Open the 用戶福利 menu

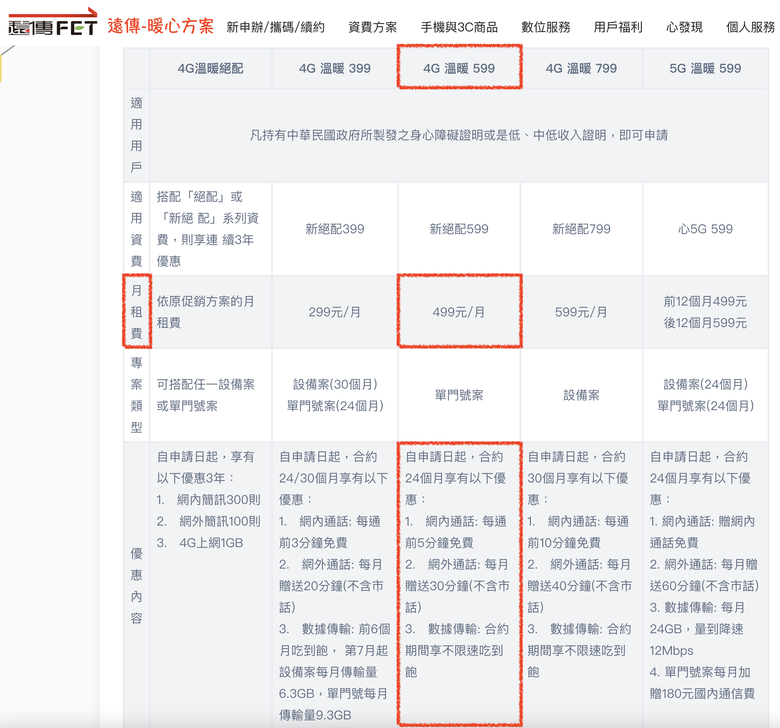[x=618, y=27]
